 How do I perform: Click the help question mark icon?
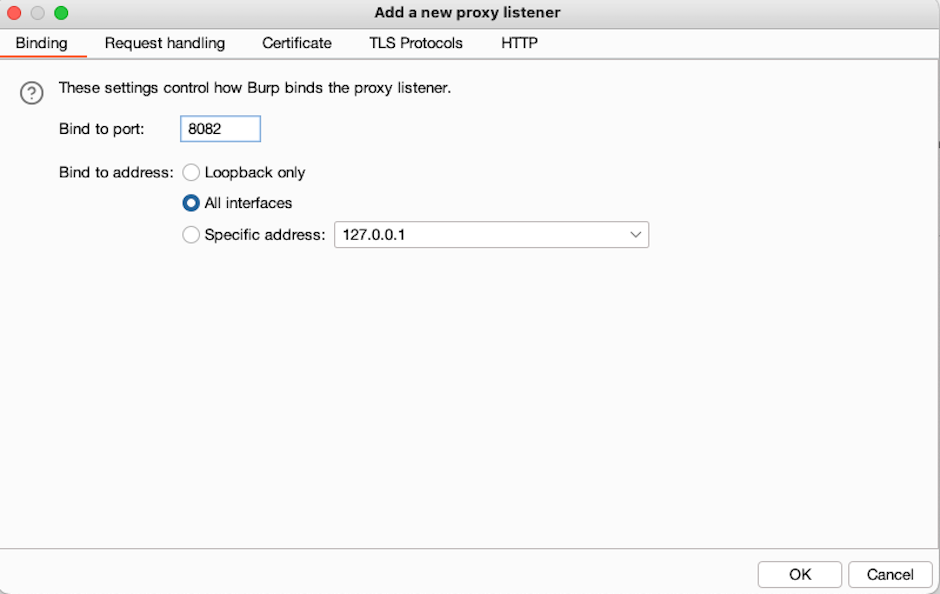point(31,92)
